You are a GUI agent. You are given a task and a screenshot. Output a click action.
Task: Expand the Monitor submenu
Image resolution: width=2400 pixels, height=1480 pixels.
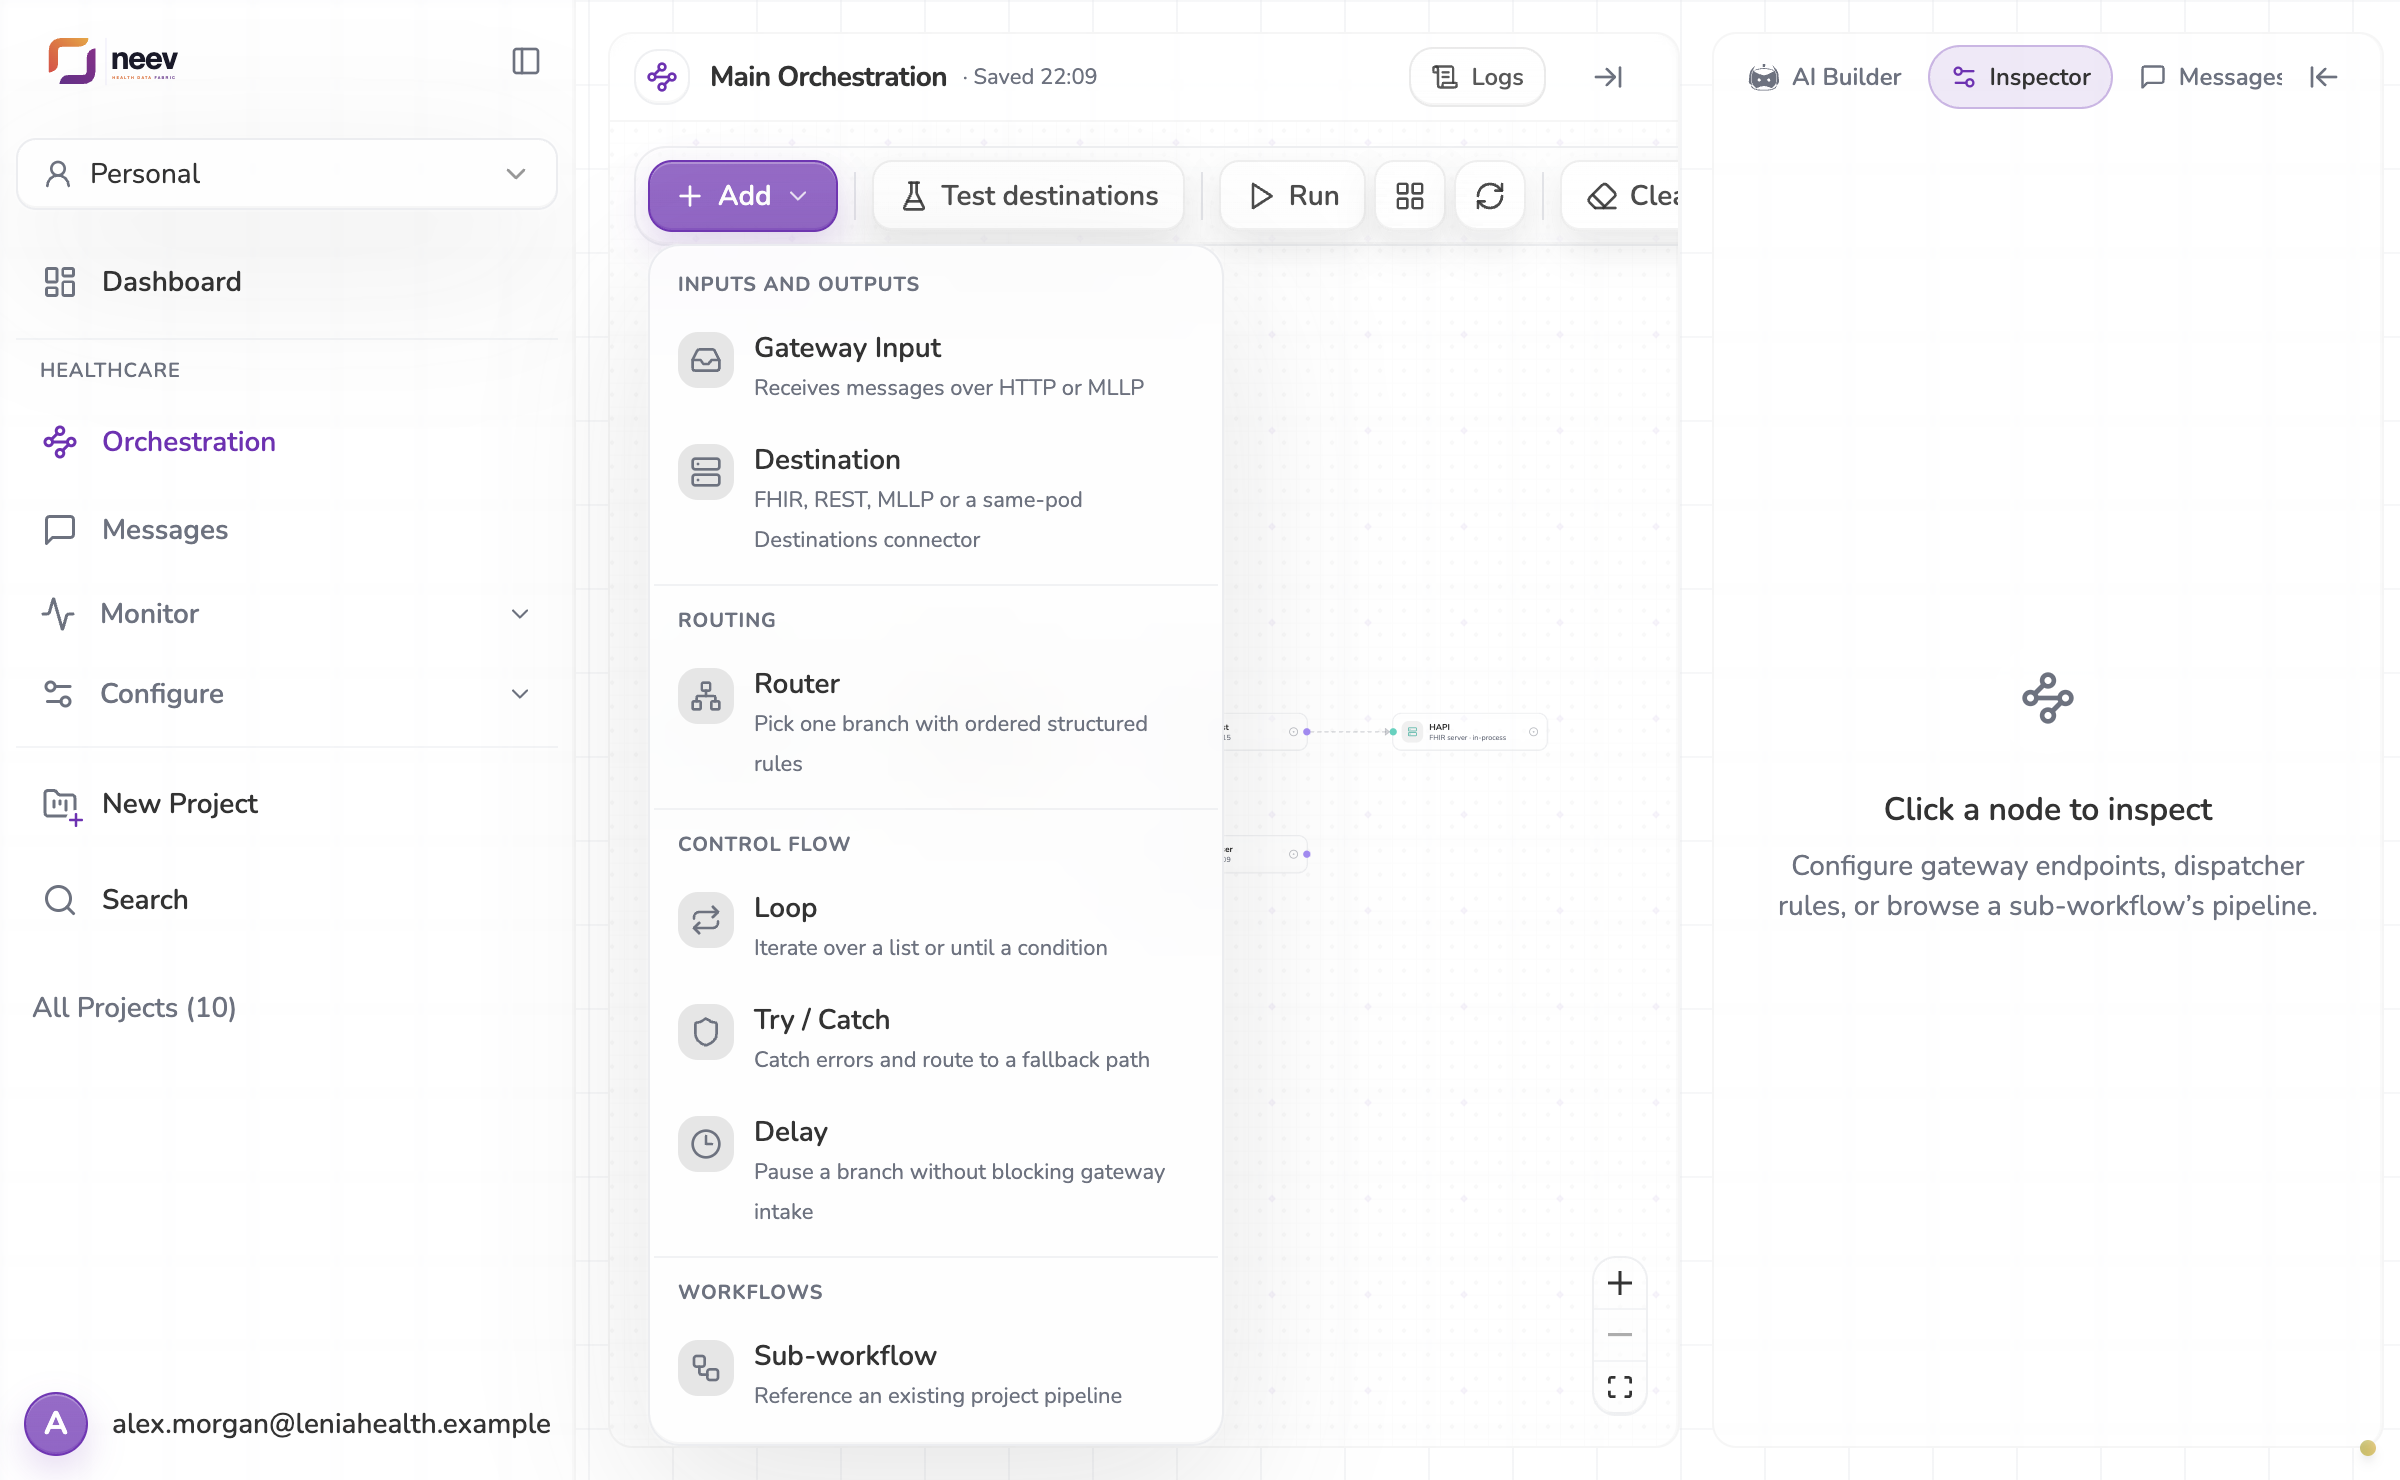[287, 614]
